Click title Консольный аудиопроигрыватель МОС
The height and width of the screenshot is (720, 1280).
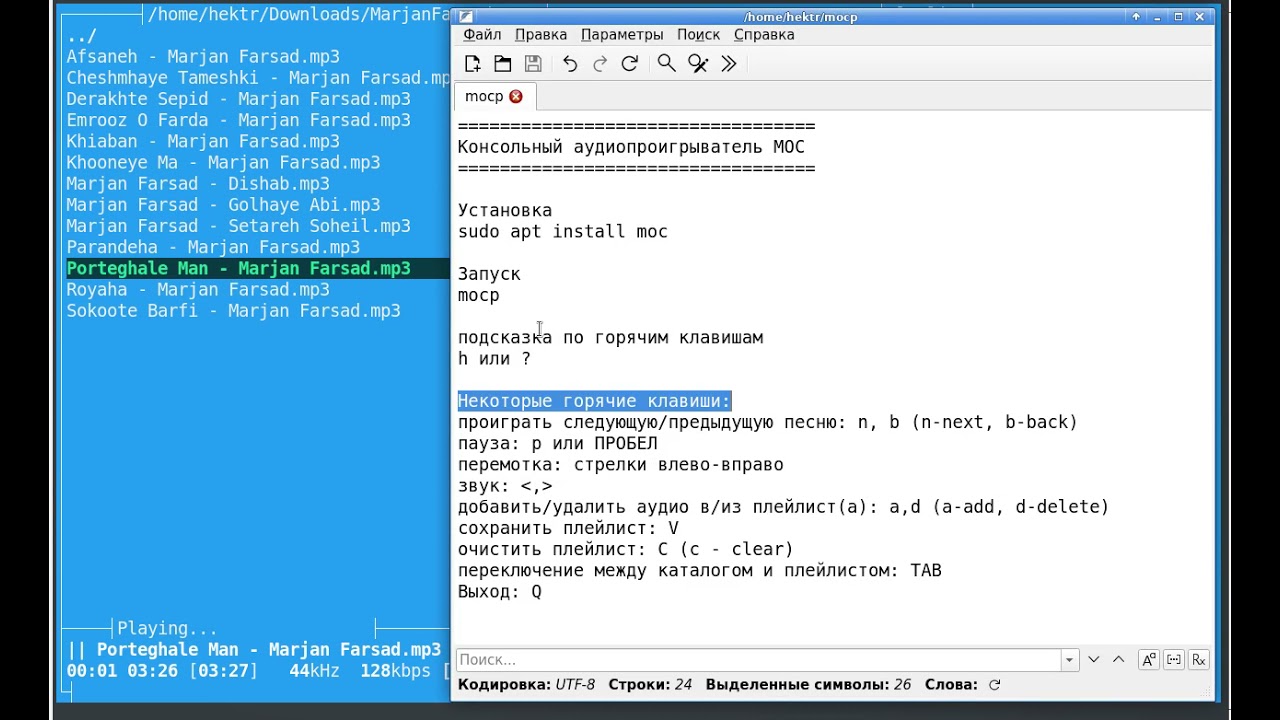click(631, 148)
